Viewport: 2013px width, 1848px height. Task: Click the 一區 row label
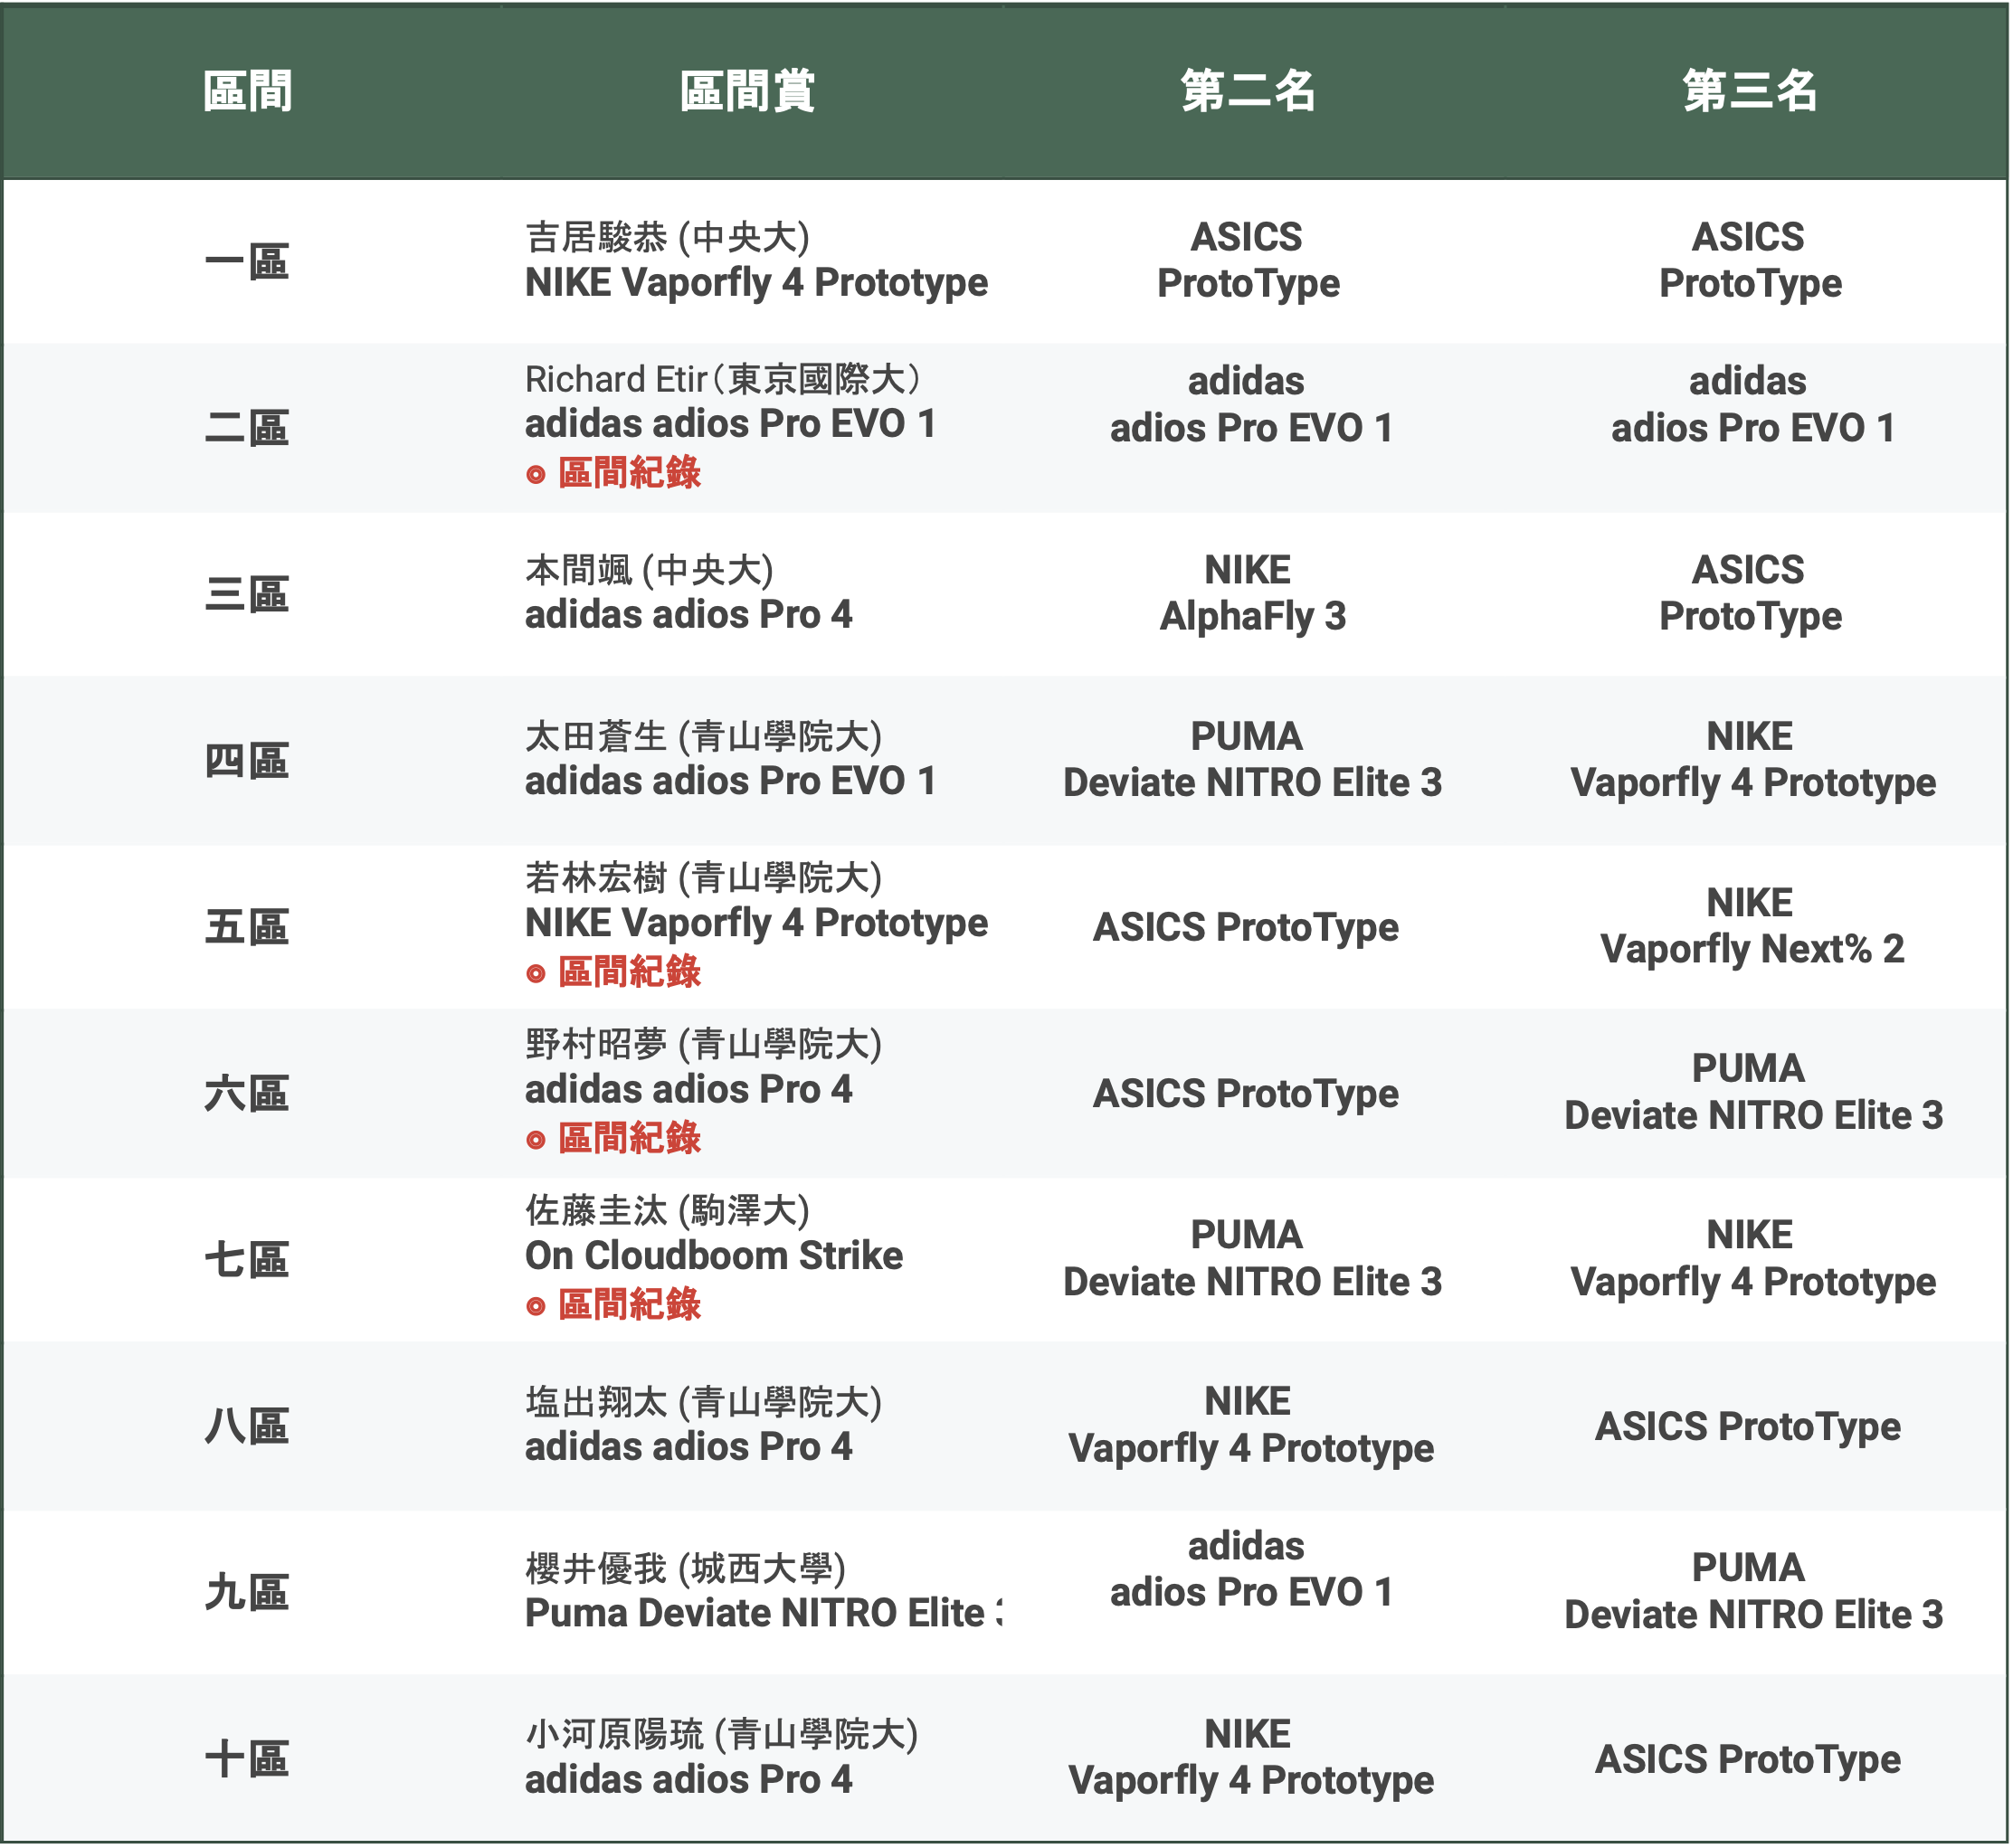247,262
